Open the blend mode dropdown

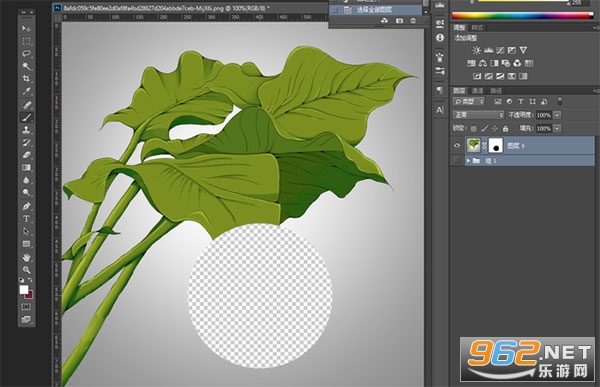pos(479,115)
